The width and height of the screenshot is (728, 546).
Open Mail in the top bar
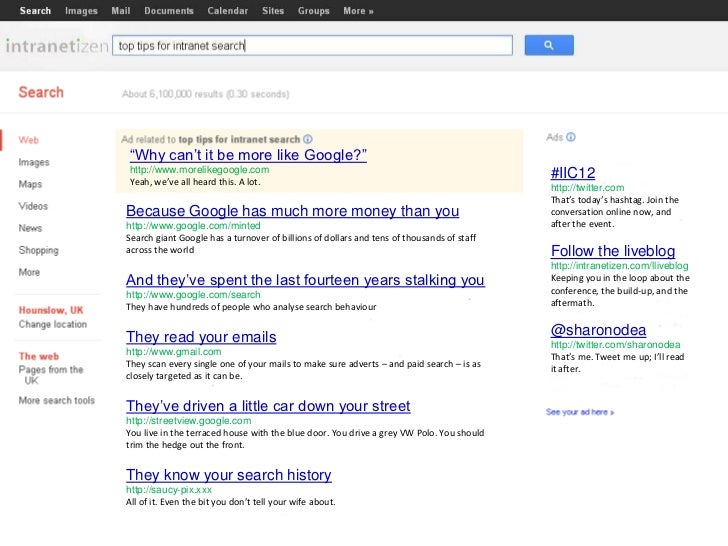(x=121, y=11)
